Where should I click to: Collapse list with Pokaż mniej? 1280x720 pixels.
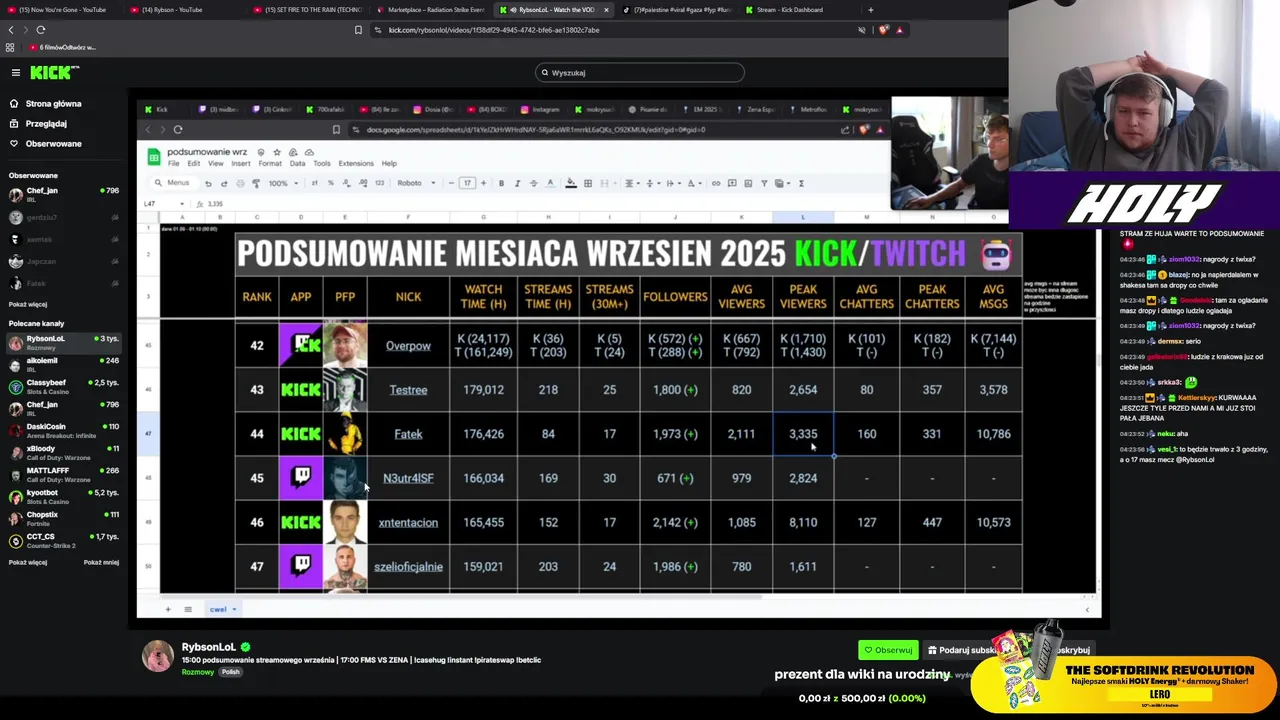pos(101,562)
